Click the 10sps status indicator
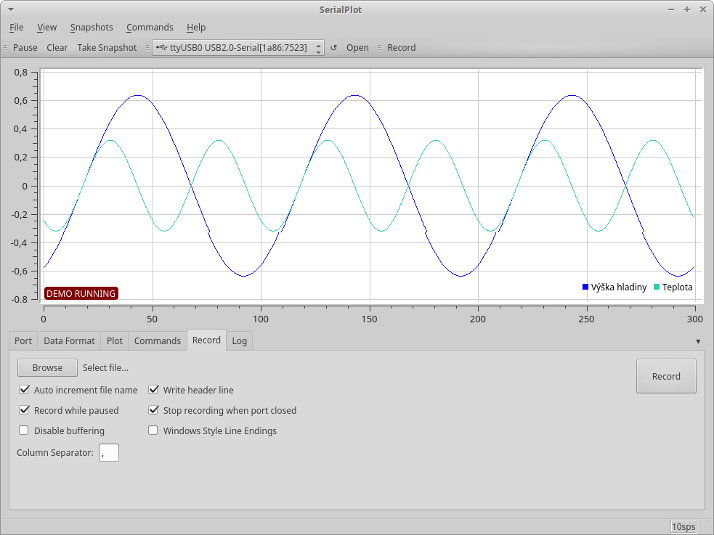Image resolution: width=714 pixels, height=535 pixels. tap(683, 527)
